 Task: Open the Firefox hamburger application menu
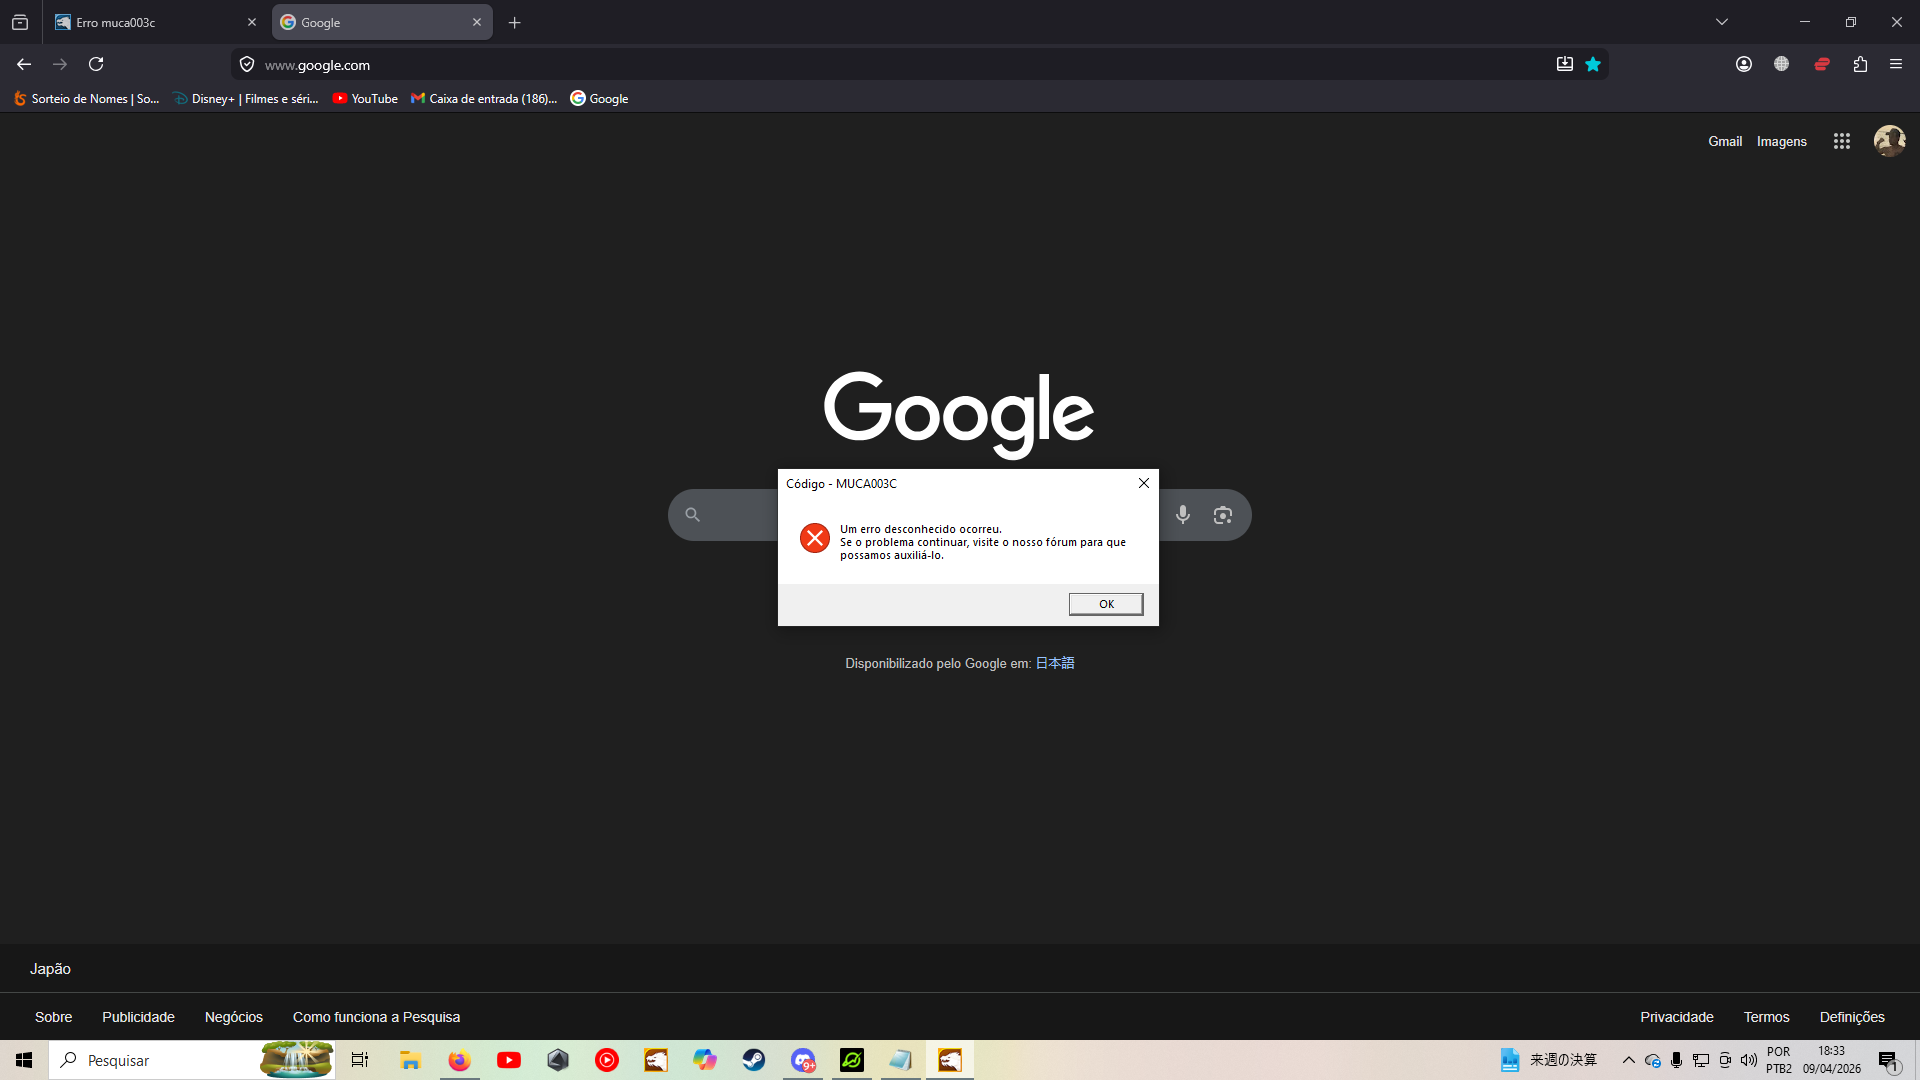1895,64
